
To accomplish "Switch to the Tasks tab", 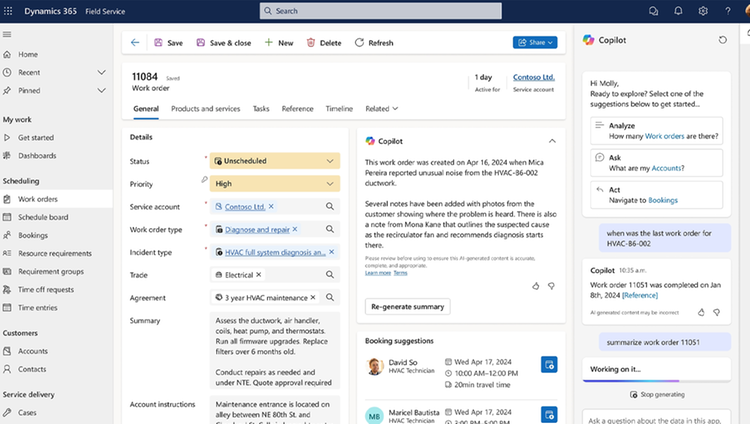I will [x=261, y=109].
